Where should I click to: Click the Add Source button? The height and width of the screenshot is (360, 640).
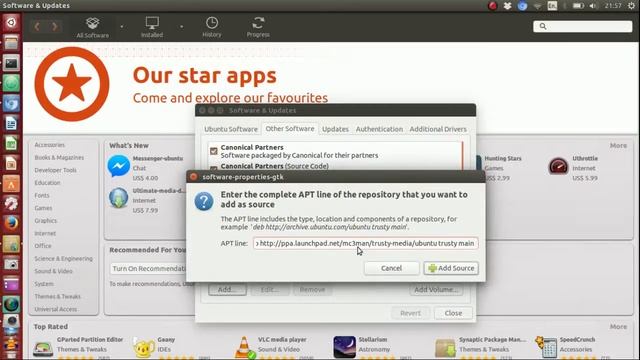point(451,268)
